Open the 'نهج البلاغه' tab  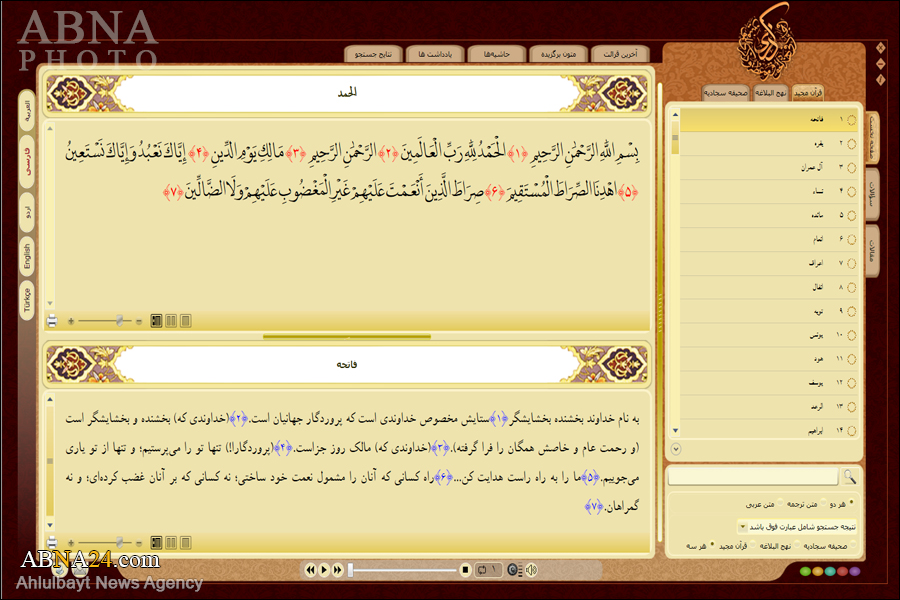[772, 92]
